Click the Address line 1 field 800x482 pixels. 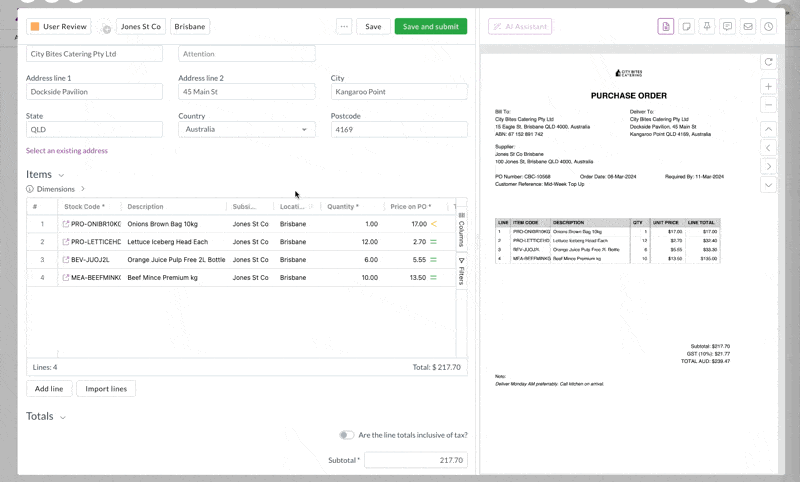(x=94, y=92)
